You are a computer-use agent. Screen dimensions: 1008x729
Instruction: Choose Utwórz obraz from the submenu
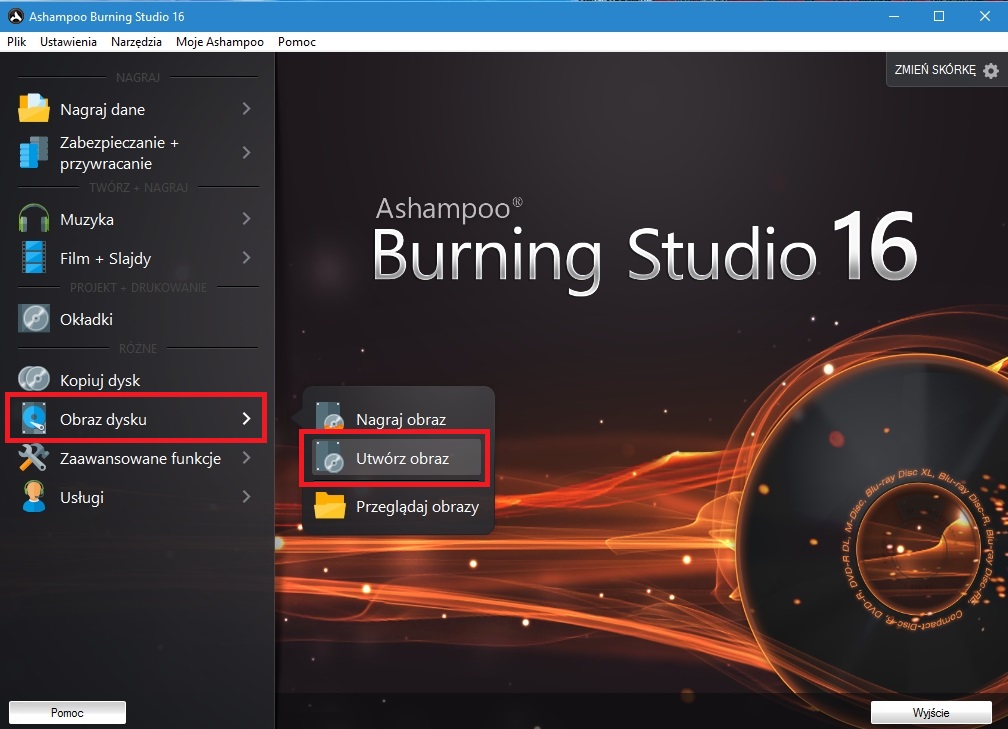[397, 458]
